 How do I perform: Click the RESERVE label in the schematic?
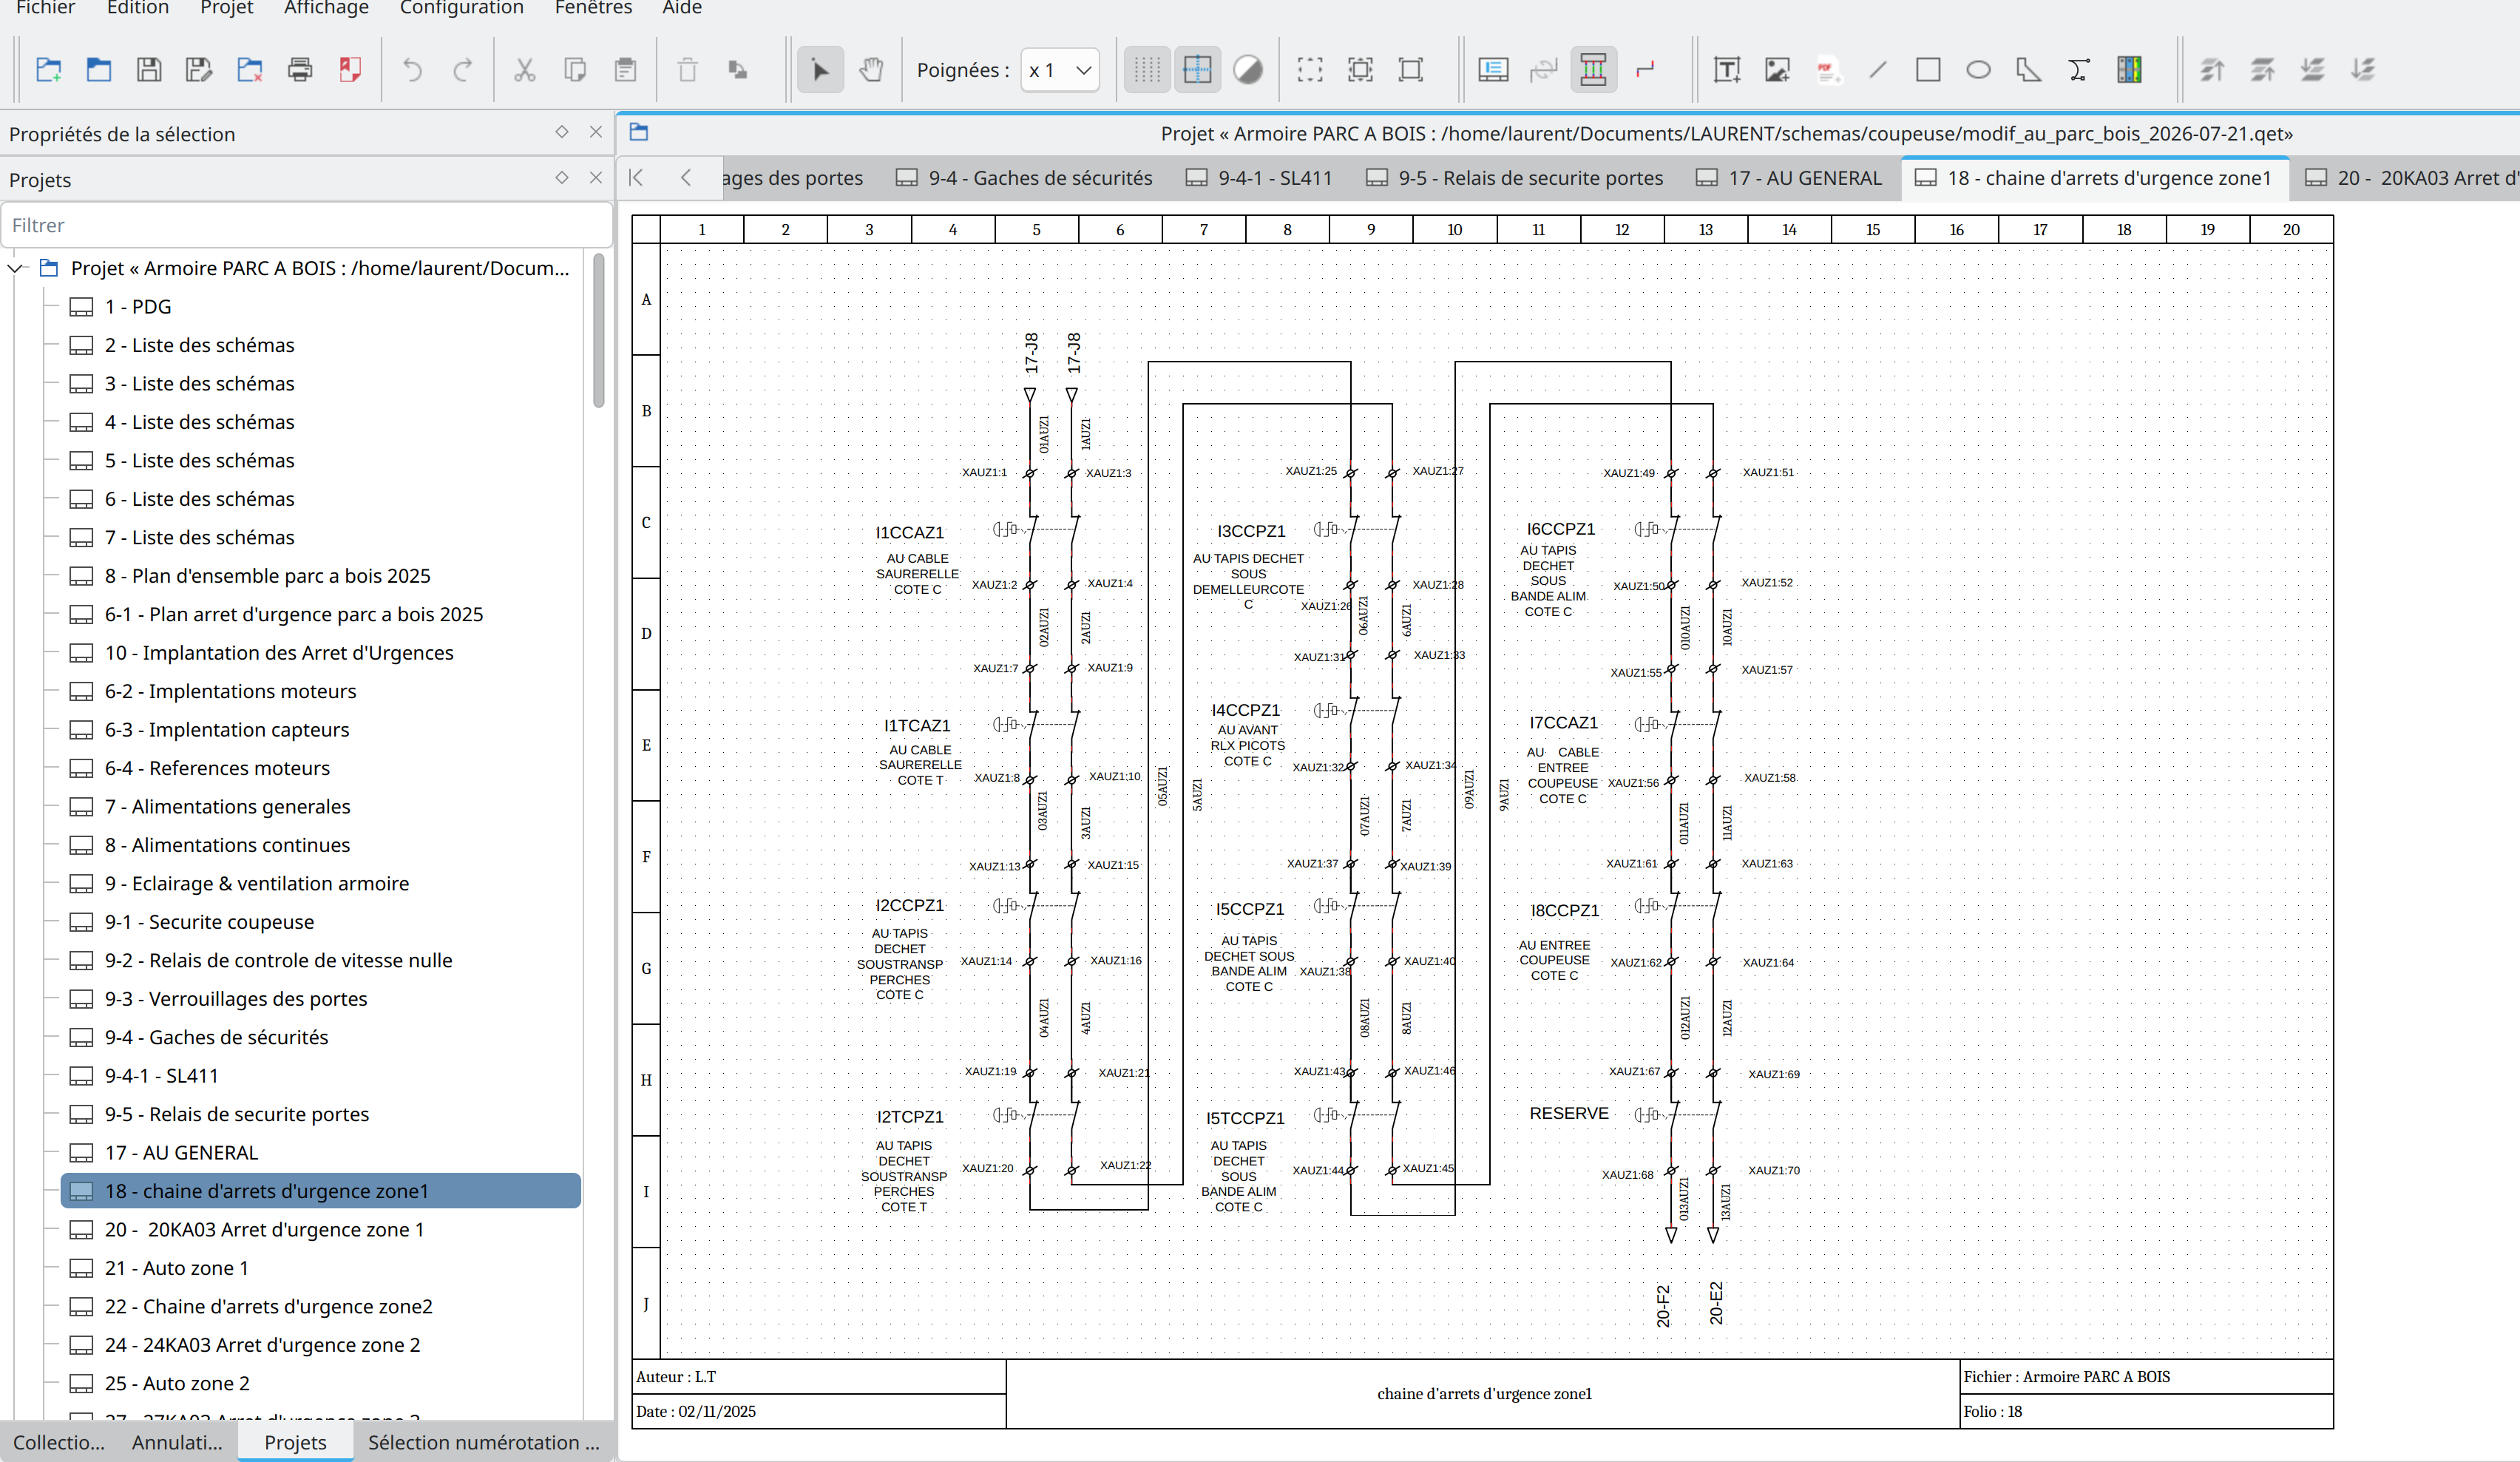coord(1569,1113)
